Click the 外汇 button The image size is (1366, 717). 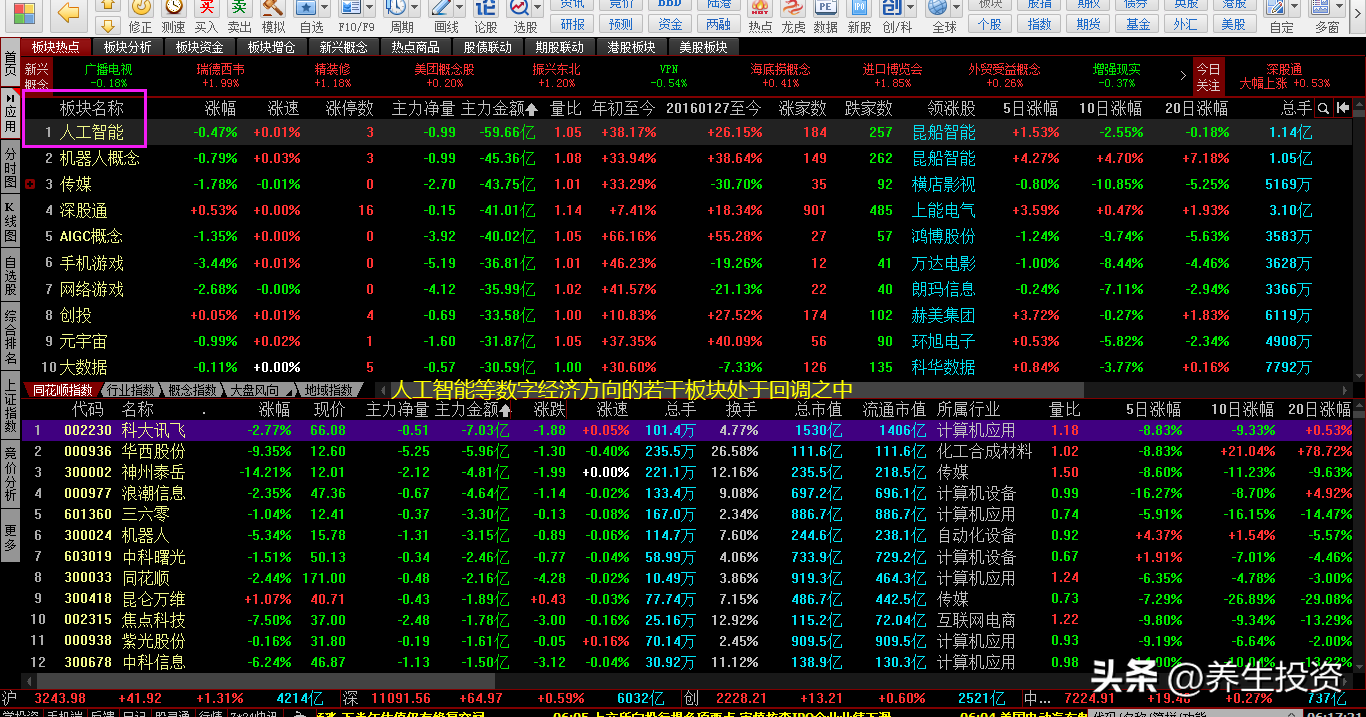[1186, 24]
